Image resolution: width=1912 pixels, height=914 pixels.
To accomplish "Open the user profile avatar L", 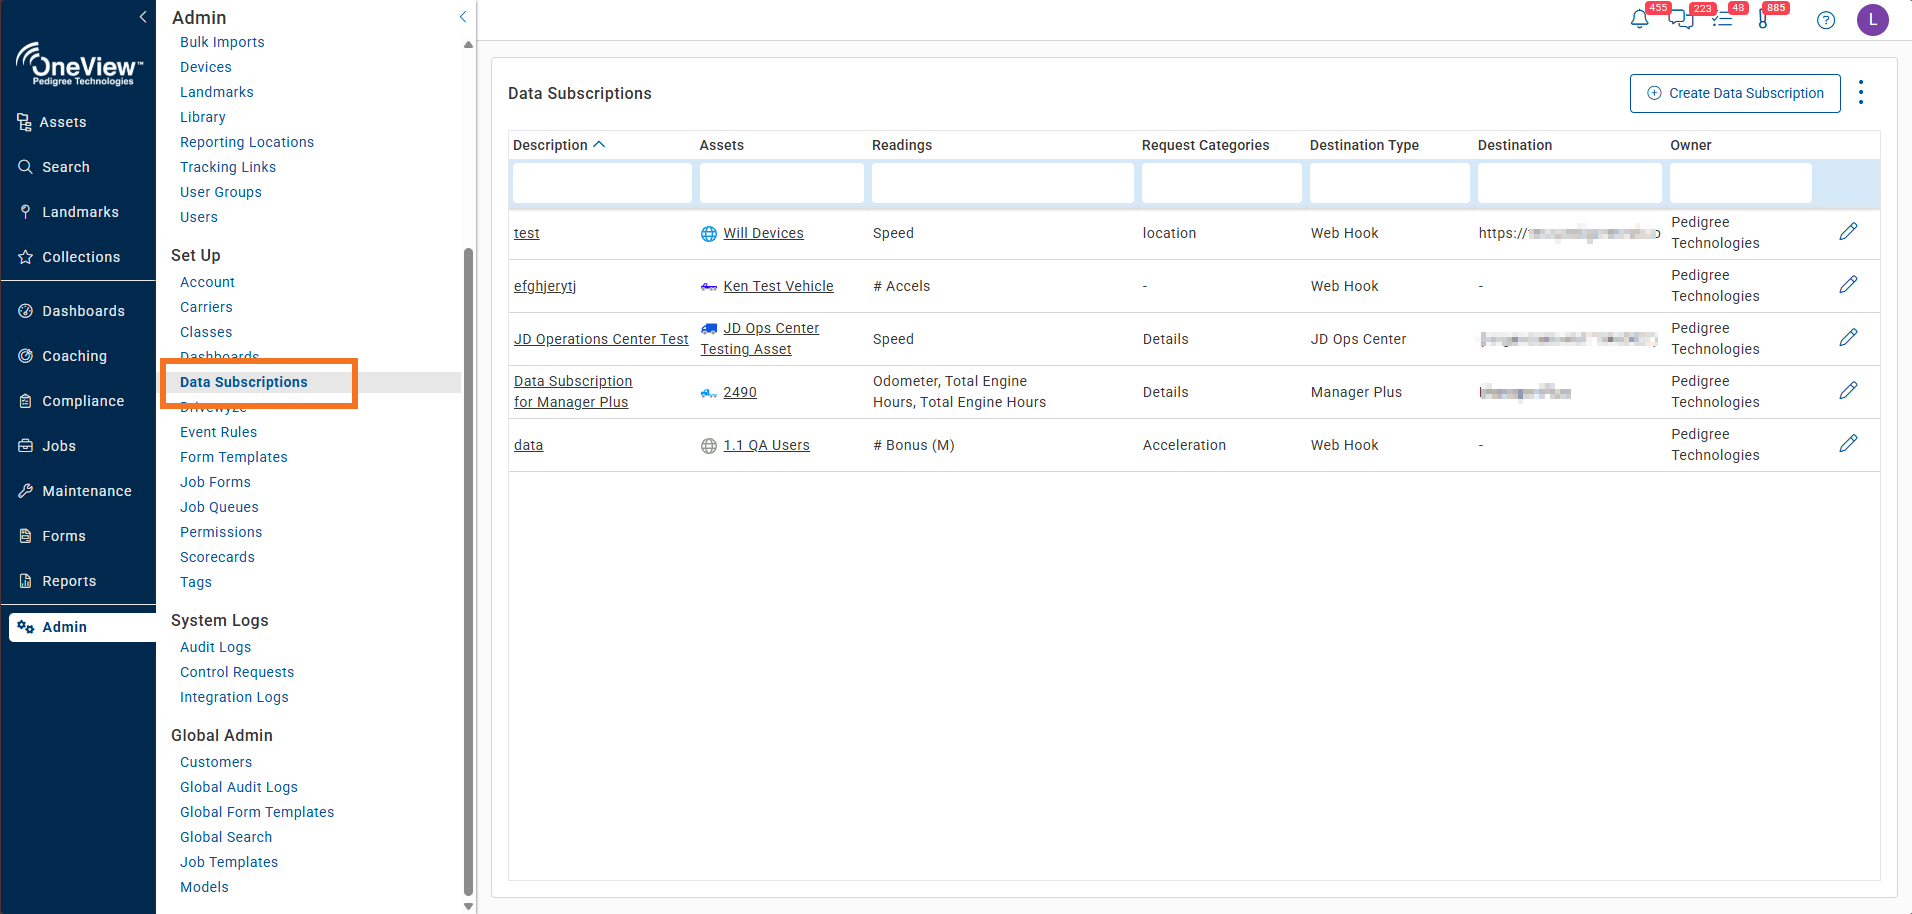I will pyautogui.click(x=1873, y=20).
